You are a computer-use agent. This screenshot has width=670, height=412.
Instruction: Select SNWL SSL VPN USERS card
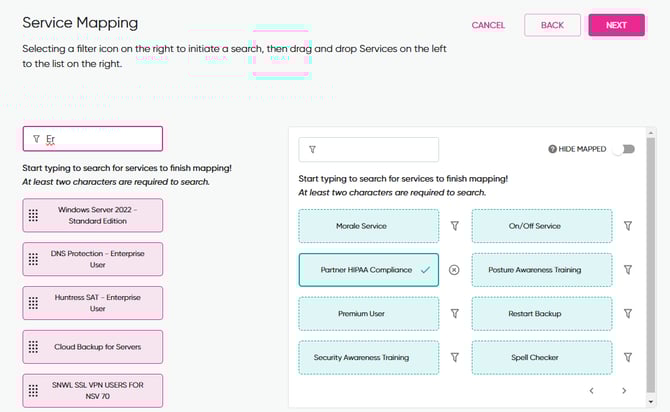coord(93,391)
